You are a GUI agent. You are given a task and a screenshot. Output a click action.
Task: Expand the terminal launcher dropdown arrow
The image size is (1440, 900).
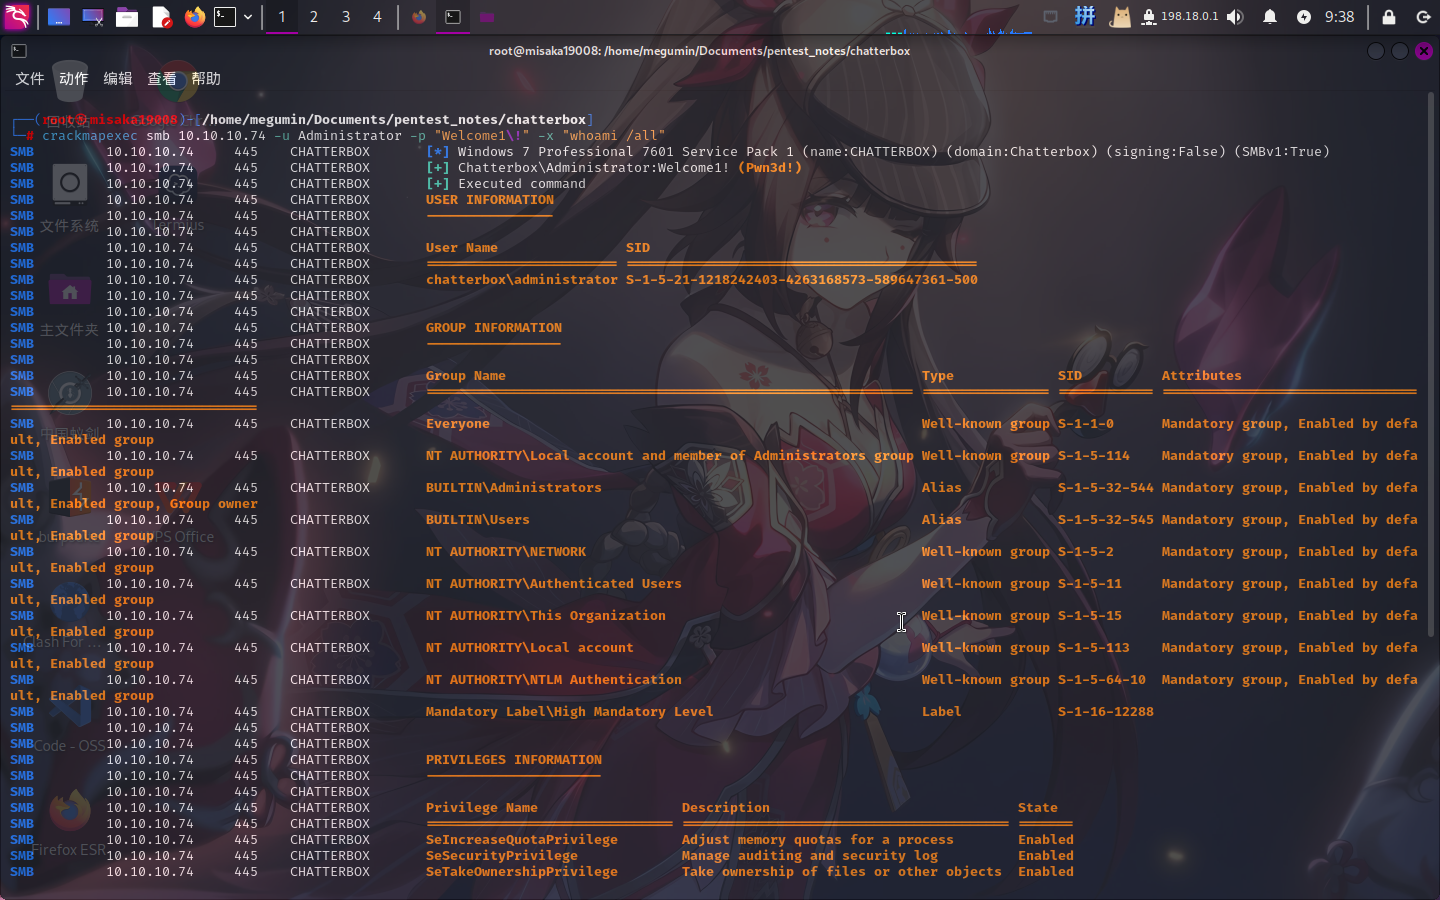(x=248, y=17)
